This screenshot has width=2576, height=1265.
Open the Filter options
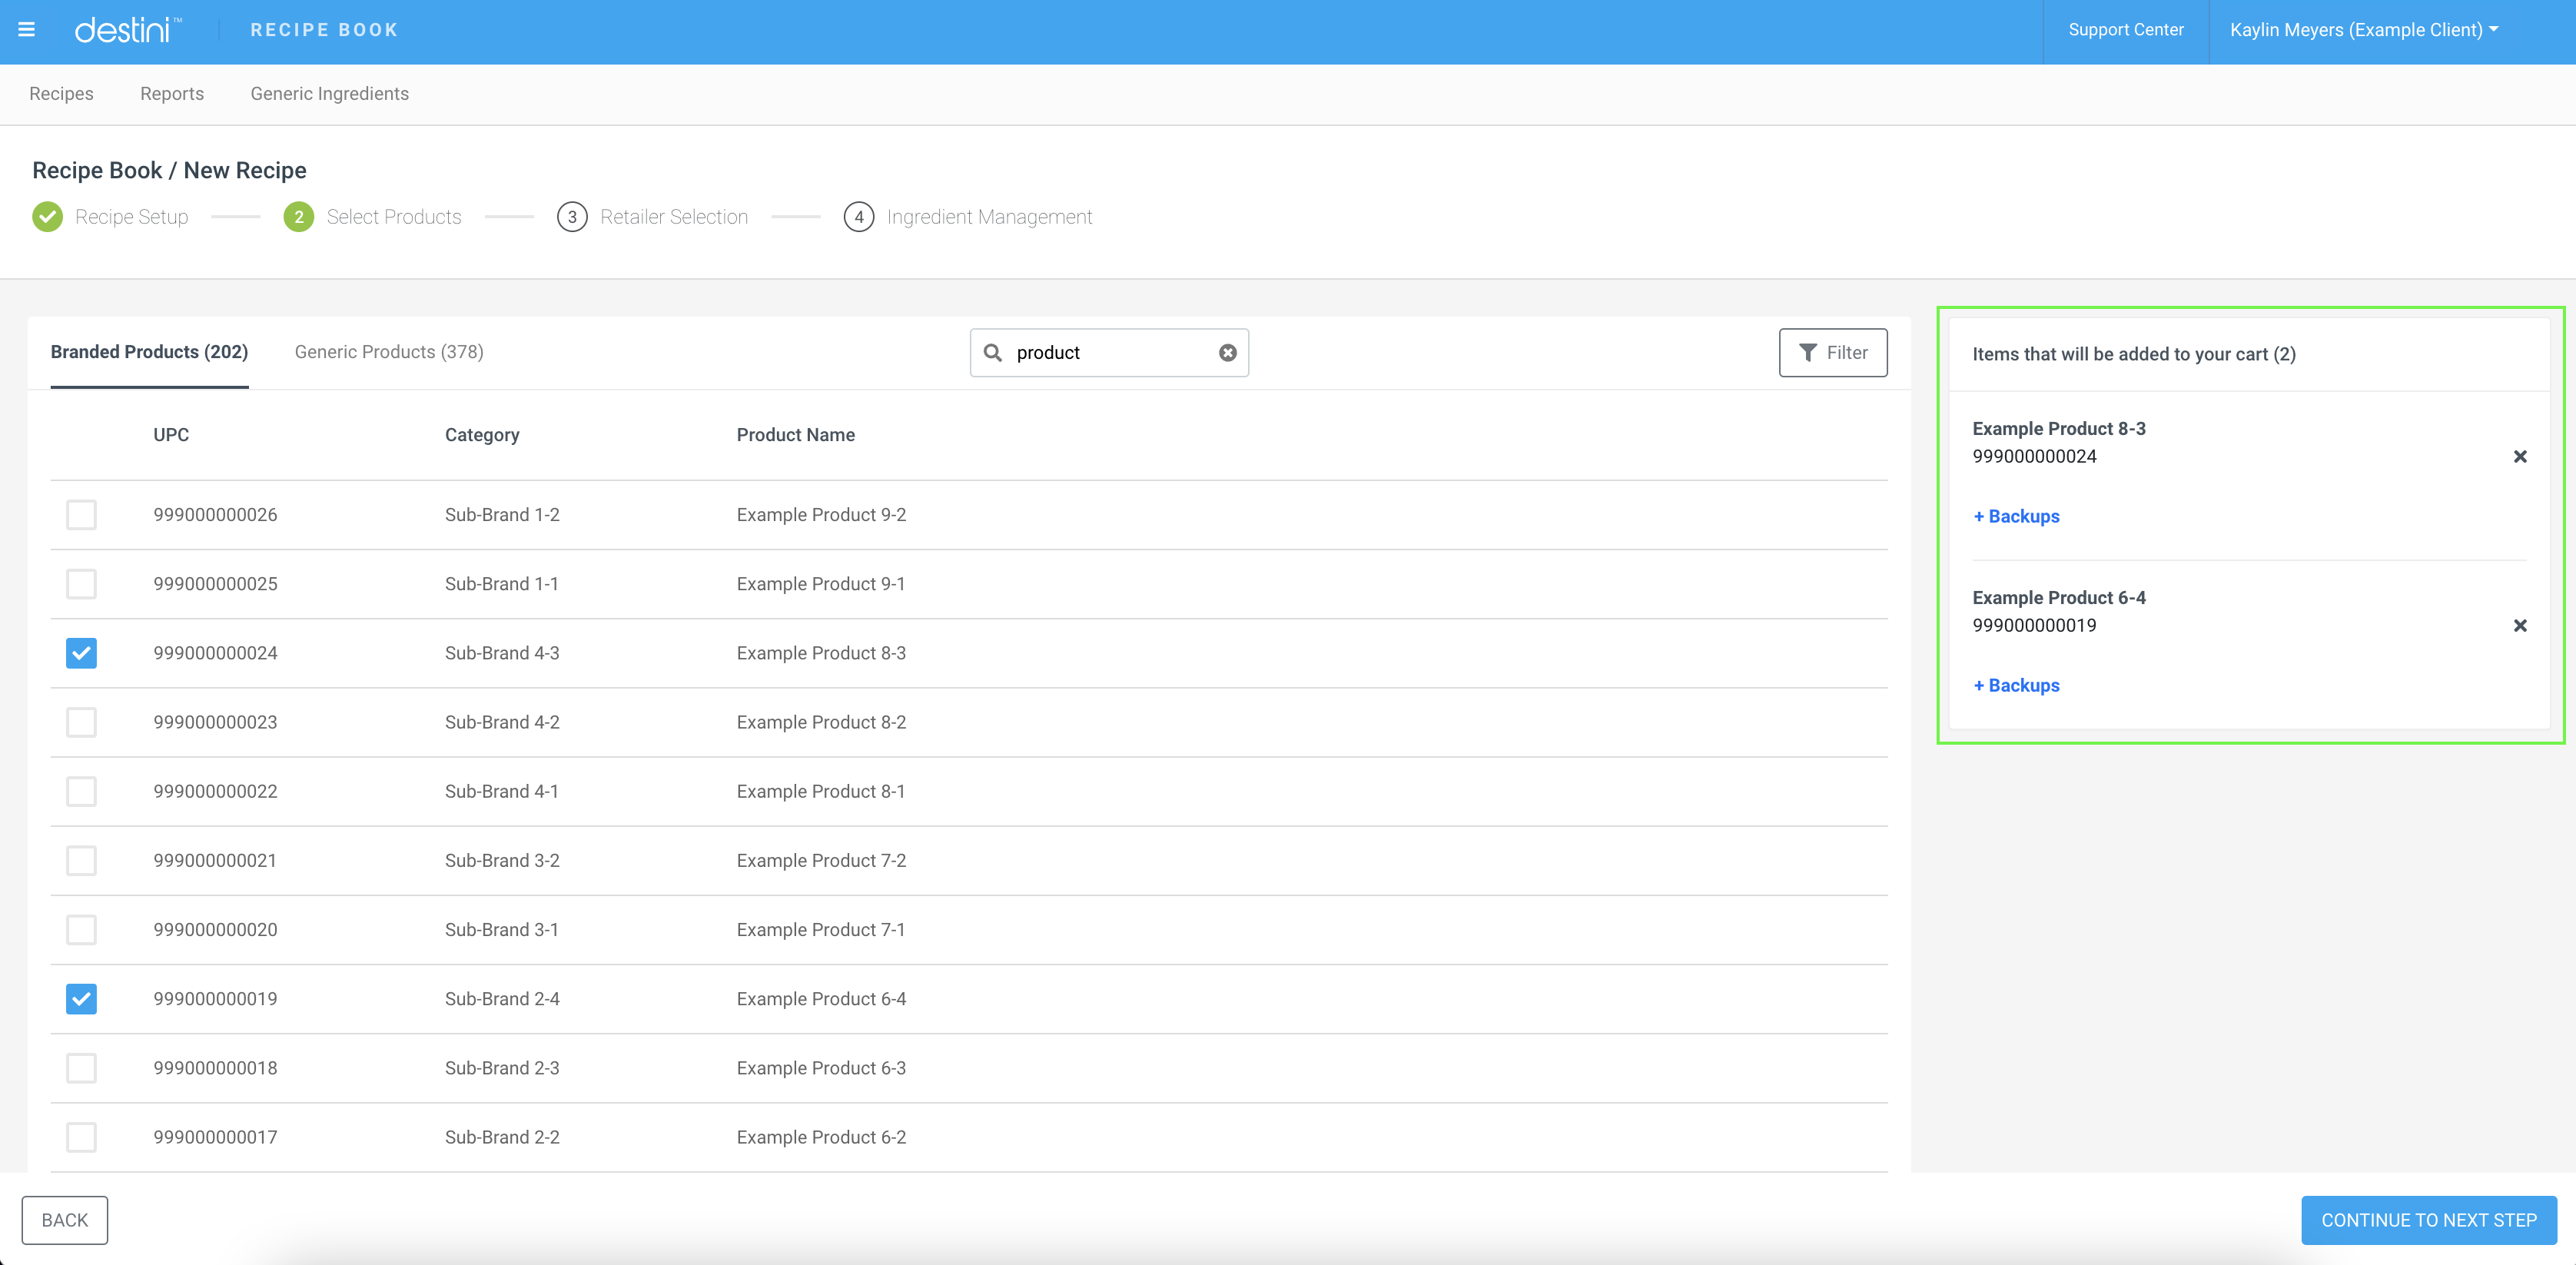(1832, 352)
